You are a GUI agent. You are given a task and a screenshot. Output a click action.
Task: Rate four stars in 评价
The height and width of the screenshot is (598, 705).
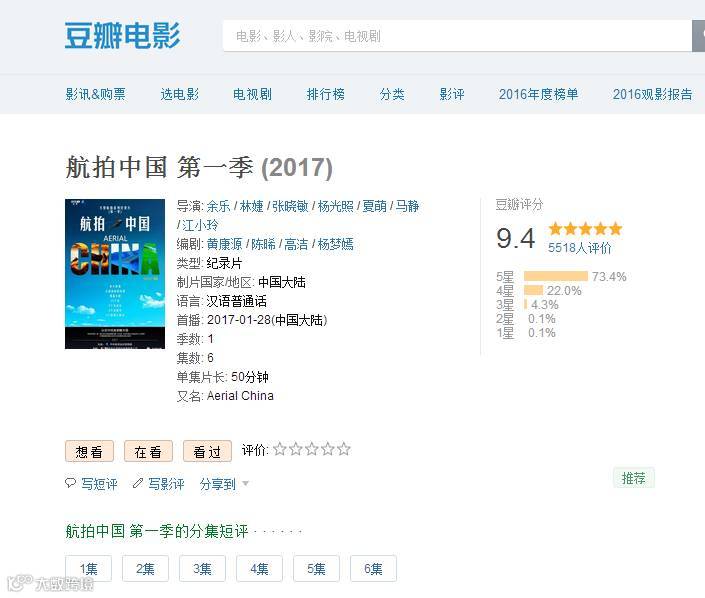(x=328, y=449)
